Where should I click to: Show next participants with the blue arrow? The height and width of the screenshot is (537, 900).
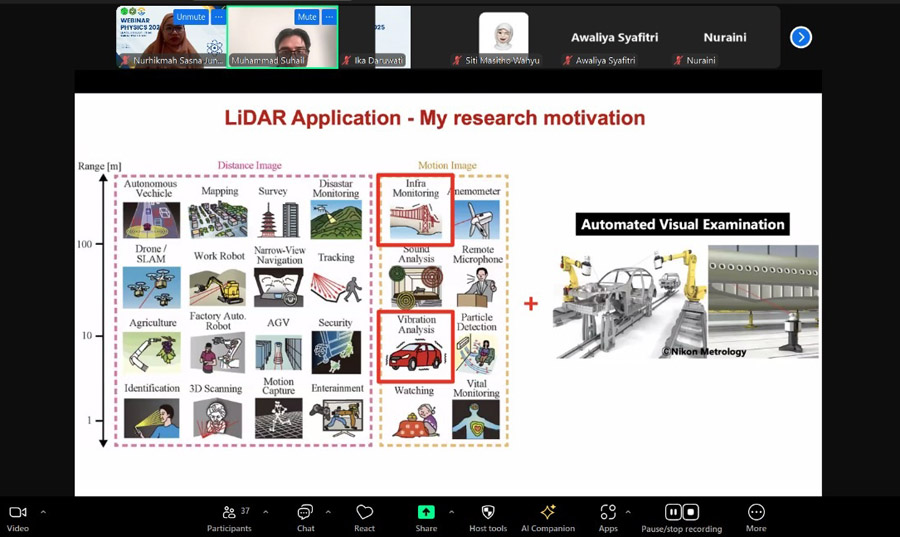tap(801, 37)
